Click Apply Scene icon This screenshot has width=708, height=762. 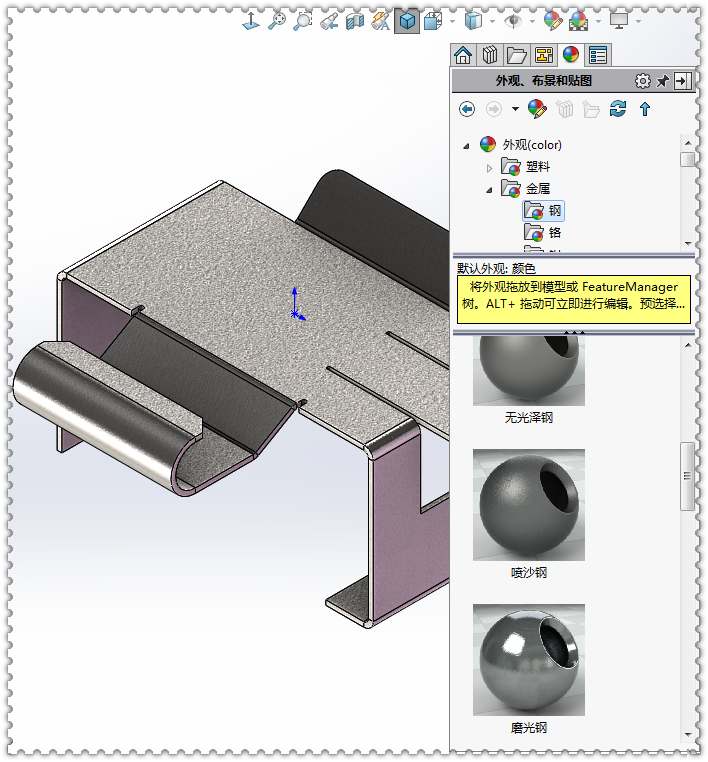(x=578, y=21)
